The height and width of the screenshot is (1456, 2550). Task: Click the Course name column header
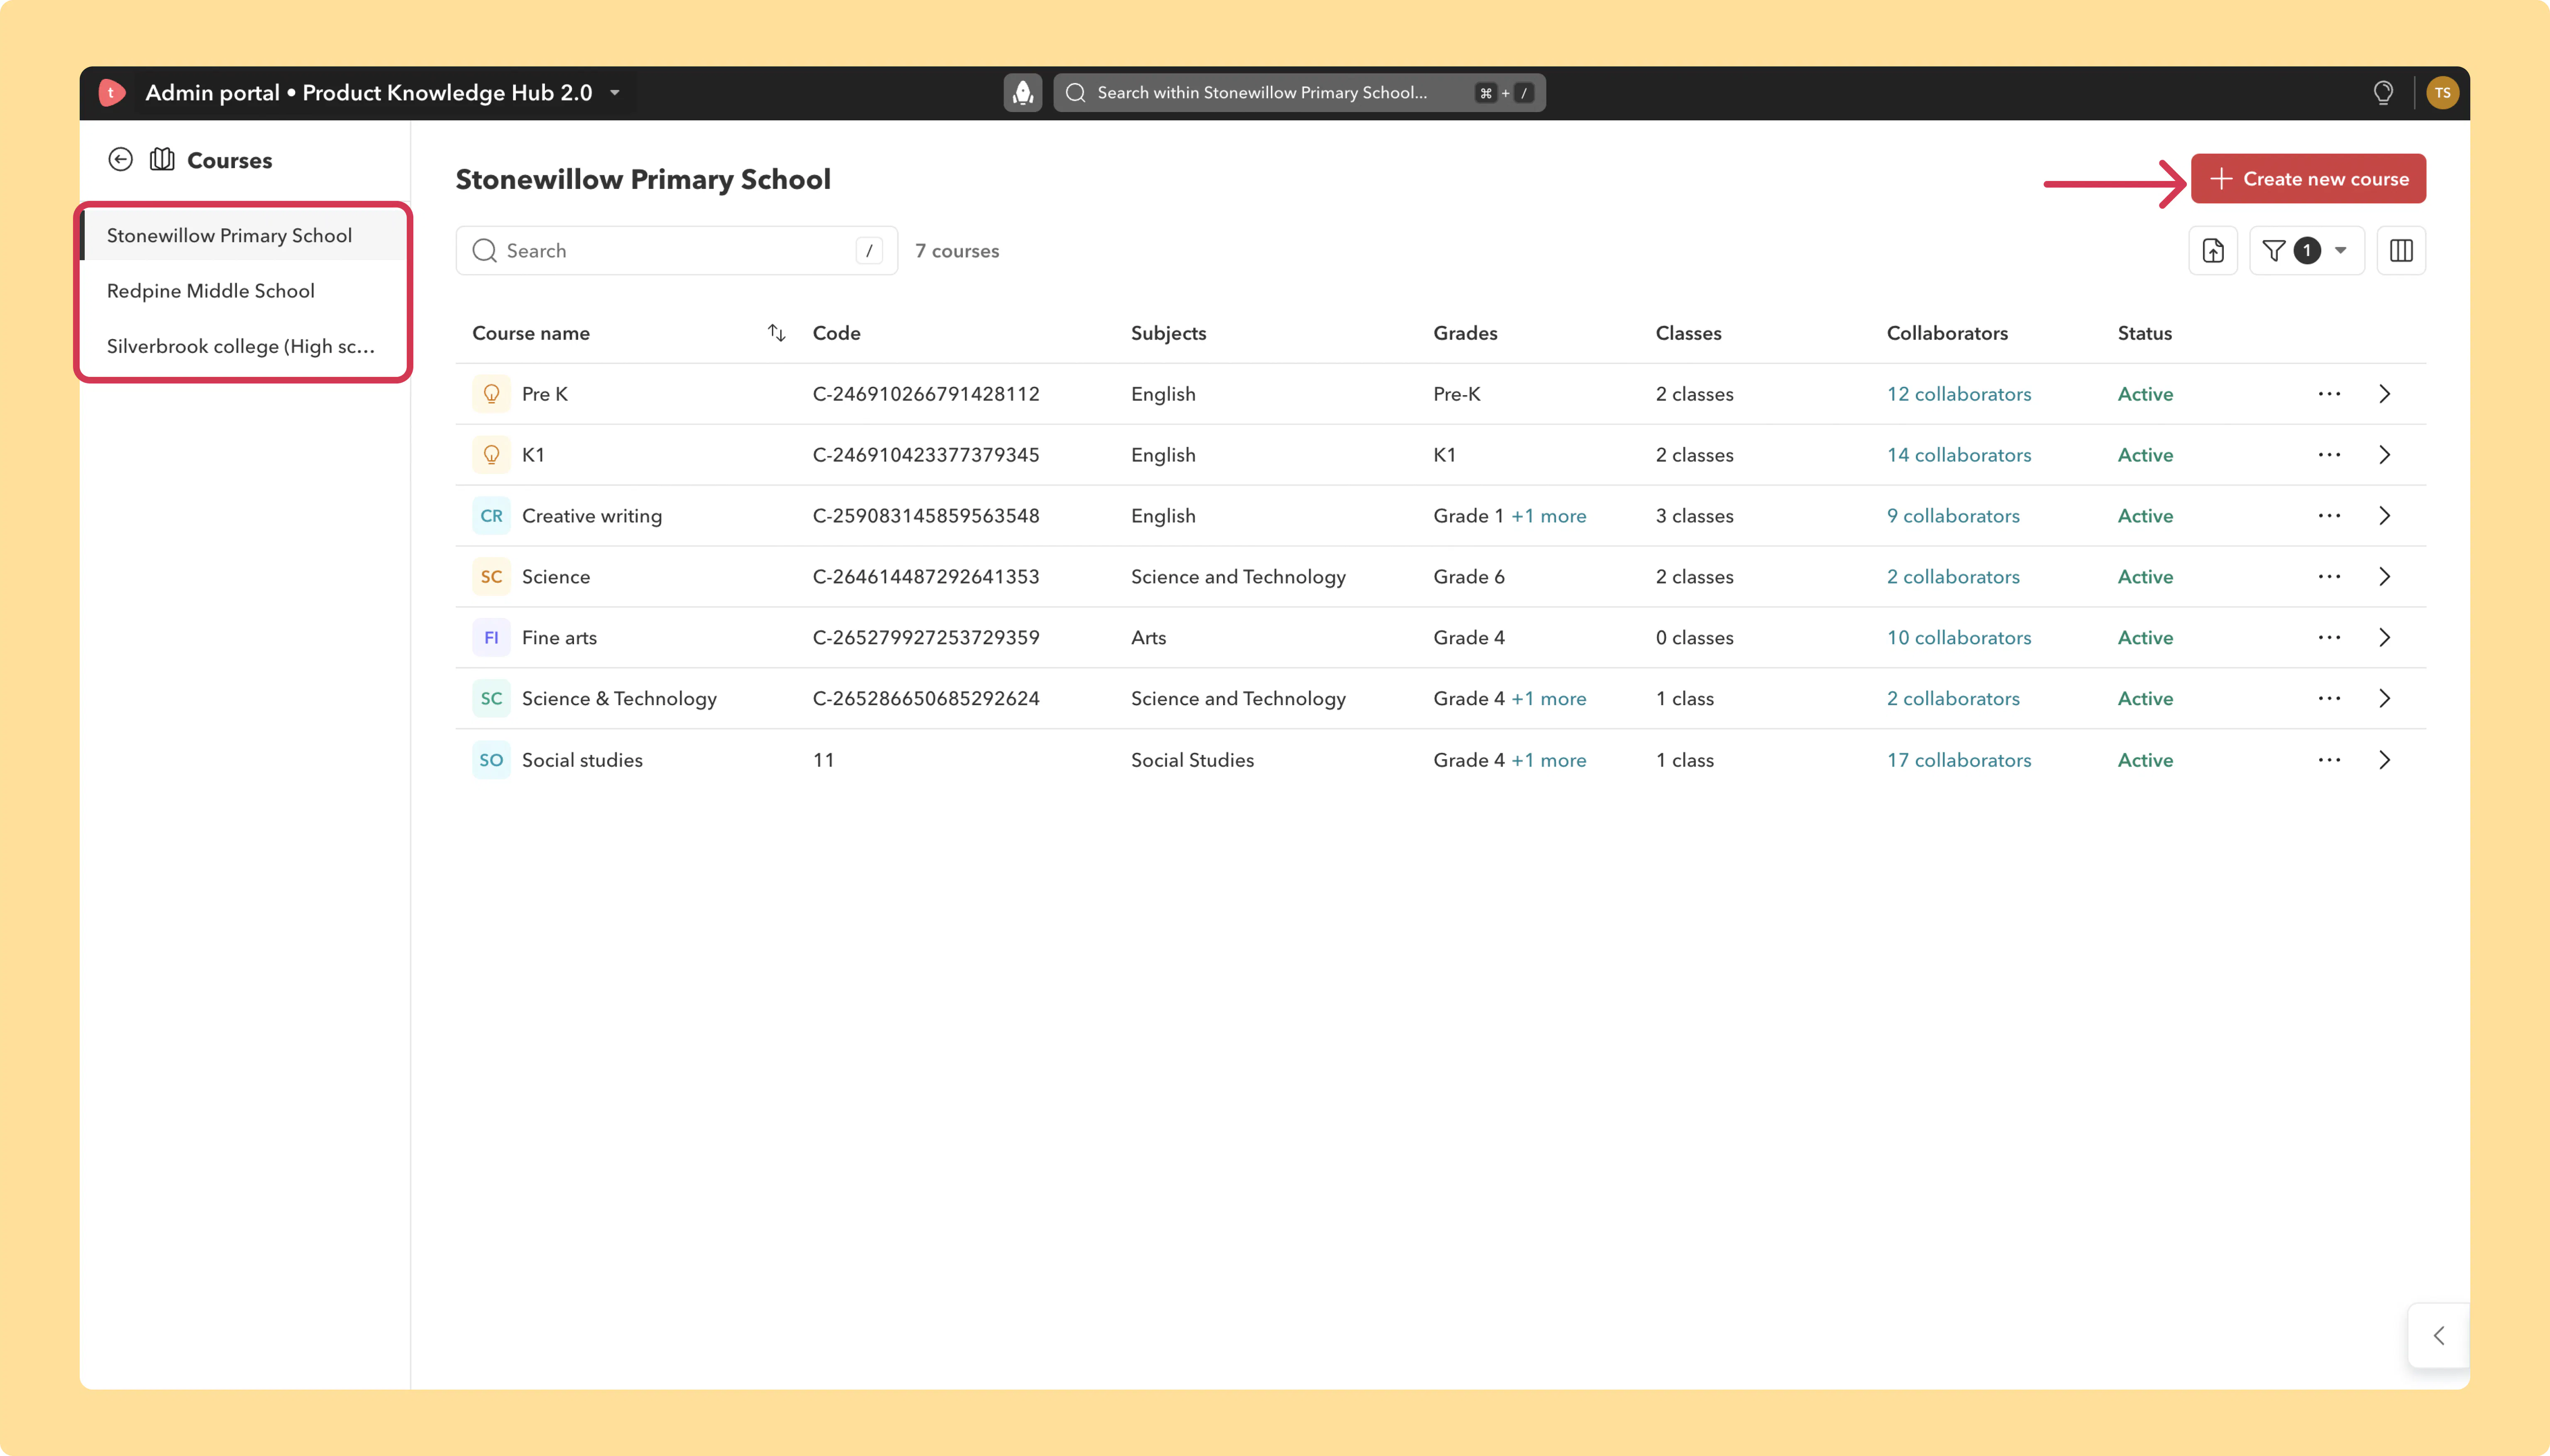point(531,333)
